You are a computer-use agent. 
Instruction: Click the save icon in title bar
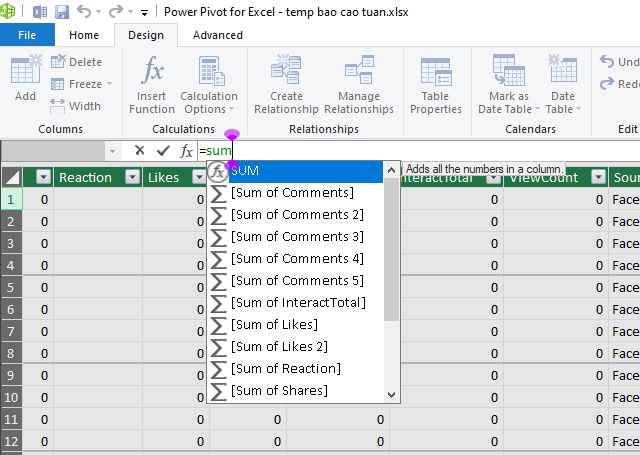click(62, 12)
